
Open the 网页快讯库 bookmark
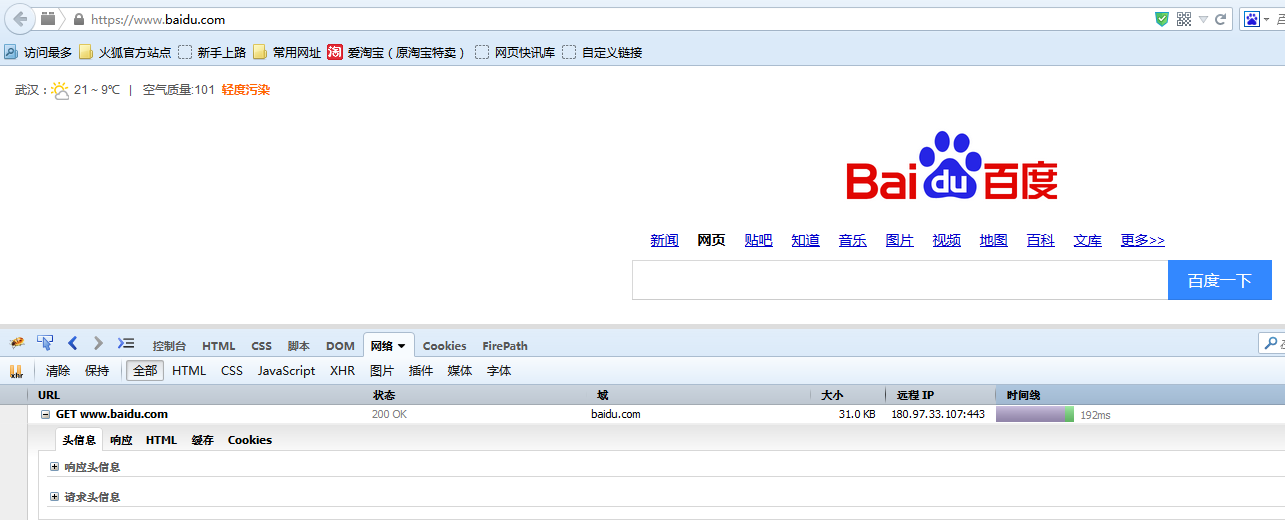[x=515, y=52]
